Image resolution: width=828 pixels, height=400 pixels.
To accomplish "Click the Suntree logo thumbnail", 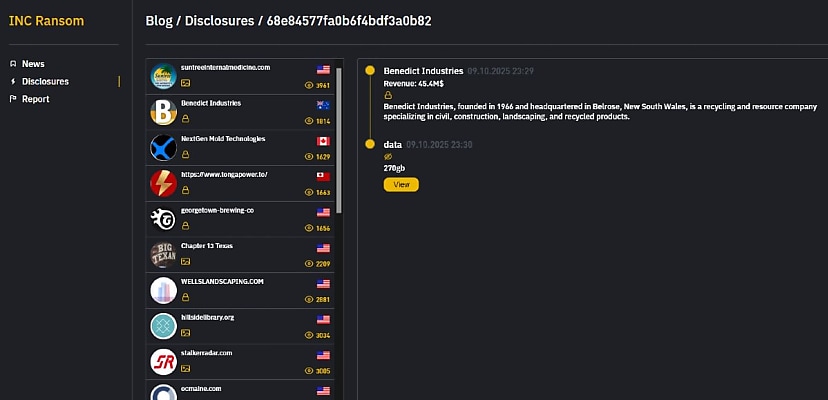I will 164,77.
